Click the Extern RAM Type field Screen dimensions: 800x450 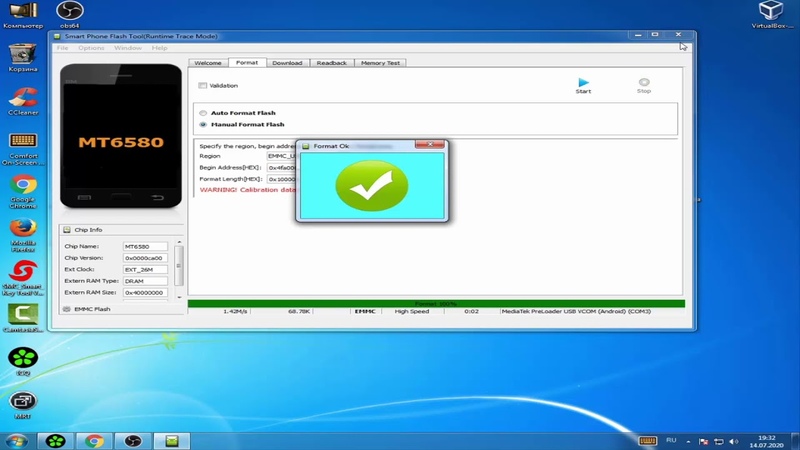(145, 281)
